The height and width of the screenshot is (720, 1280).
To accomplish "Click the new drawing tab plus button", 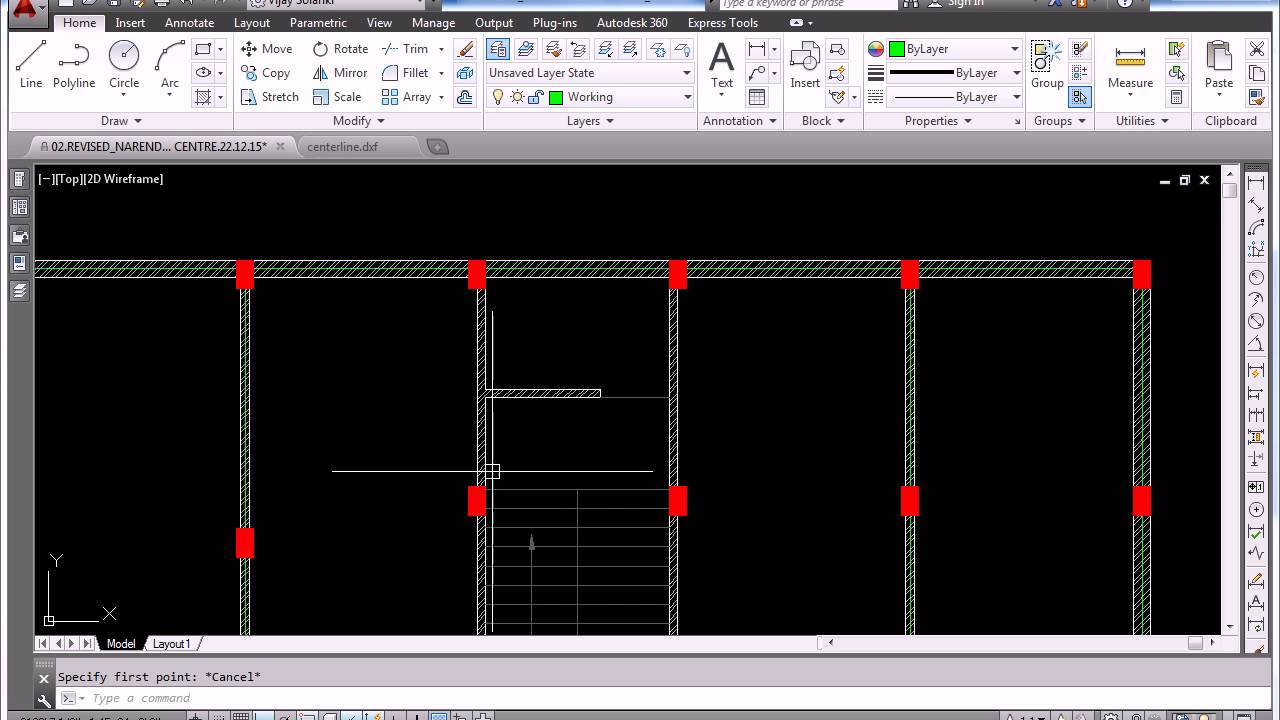I will pyautogui.click(x=437, y=146).
